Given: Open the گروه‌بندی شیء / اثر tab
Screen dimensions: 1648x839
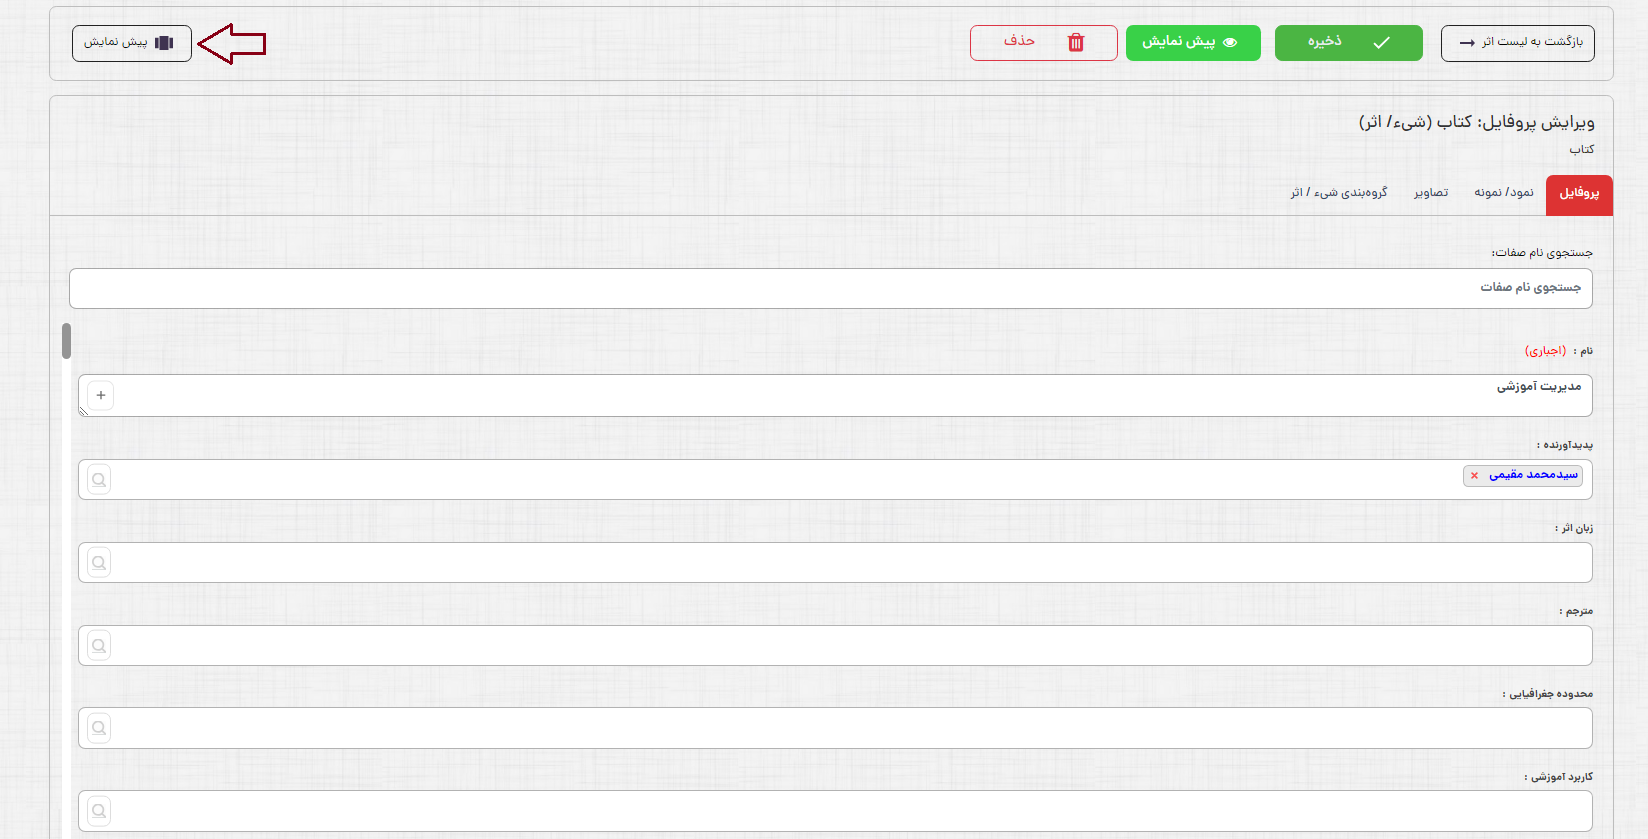Looking at the screenshot, I should click(x=1339, y=193).
